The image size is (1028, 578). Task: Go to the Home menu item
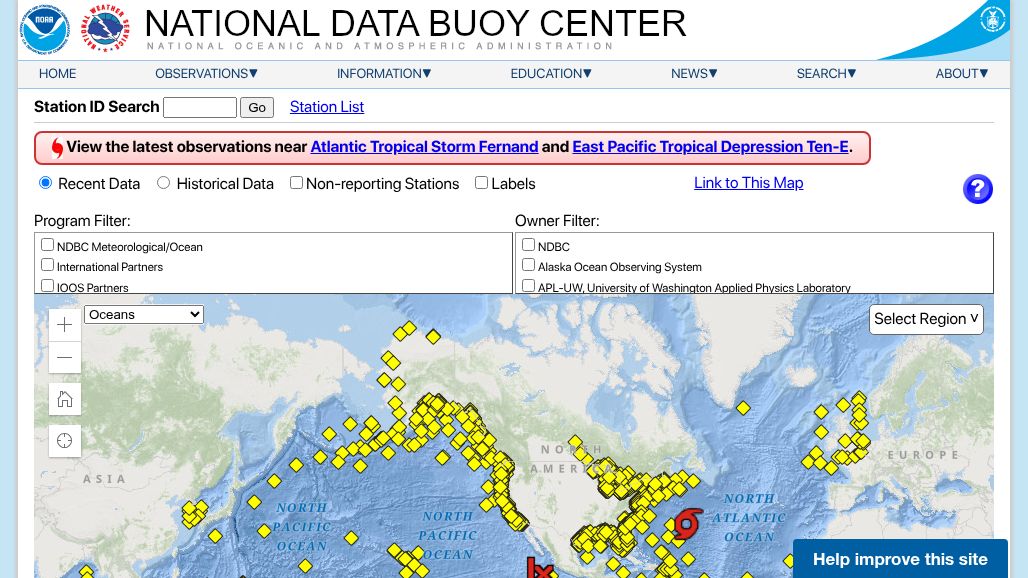[x=58, y=74]
